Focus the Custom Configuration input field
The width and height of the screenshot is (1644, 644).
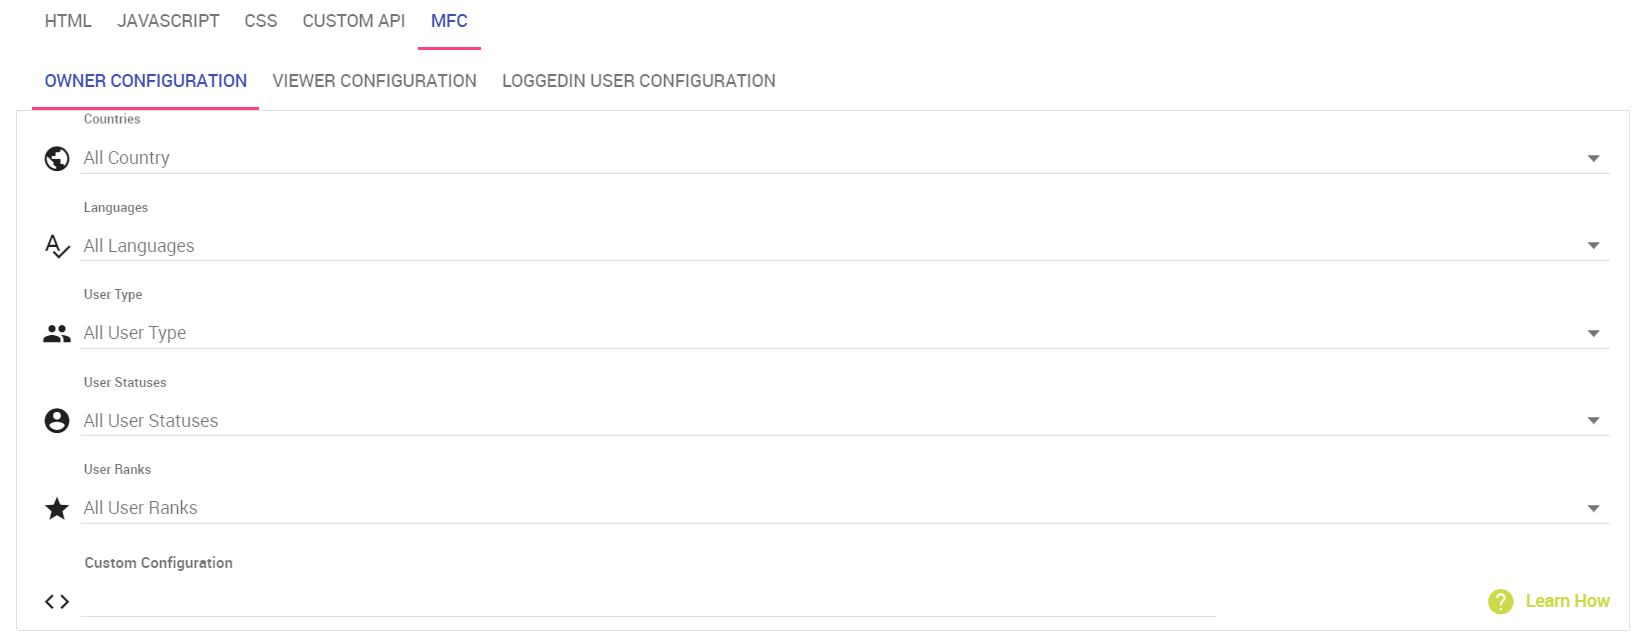(x=648, y=601)
